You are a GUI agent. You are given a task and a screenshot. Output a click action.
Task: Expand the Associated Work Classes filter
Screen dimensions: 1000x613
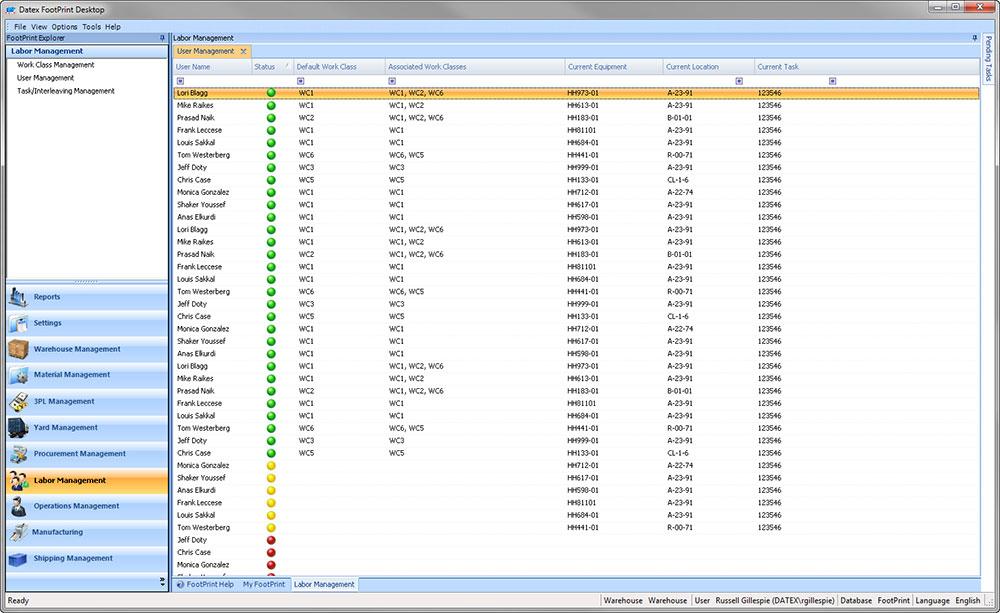pyautogui.click(x=392, y=81)
